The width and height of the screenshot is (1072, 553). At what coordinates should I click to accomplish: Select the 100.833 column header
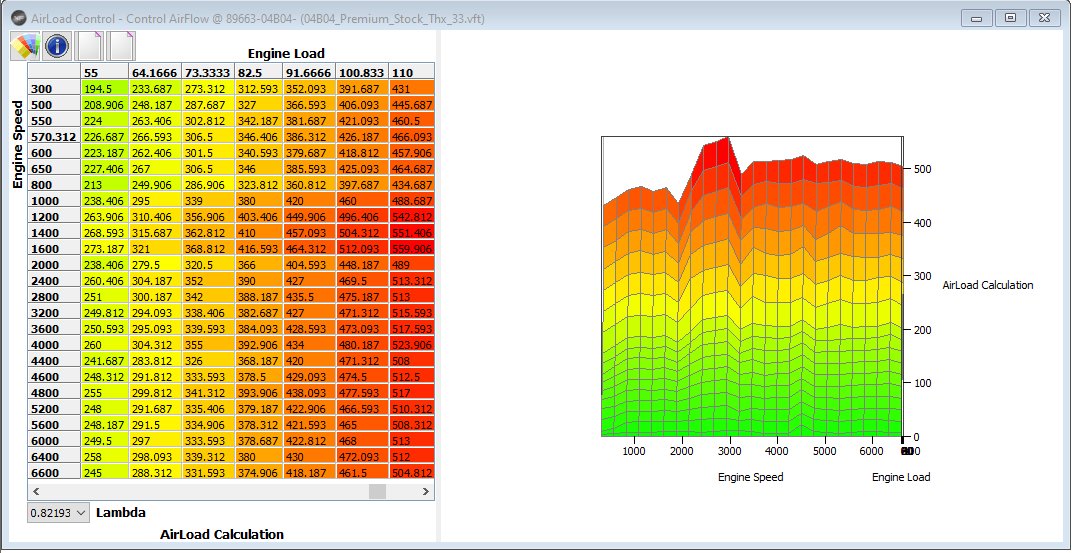pyautogui.click(x=362, y=72)
